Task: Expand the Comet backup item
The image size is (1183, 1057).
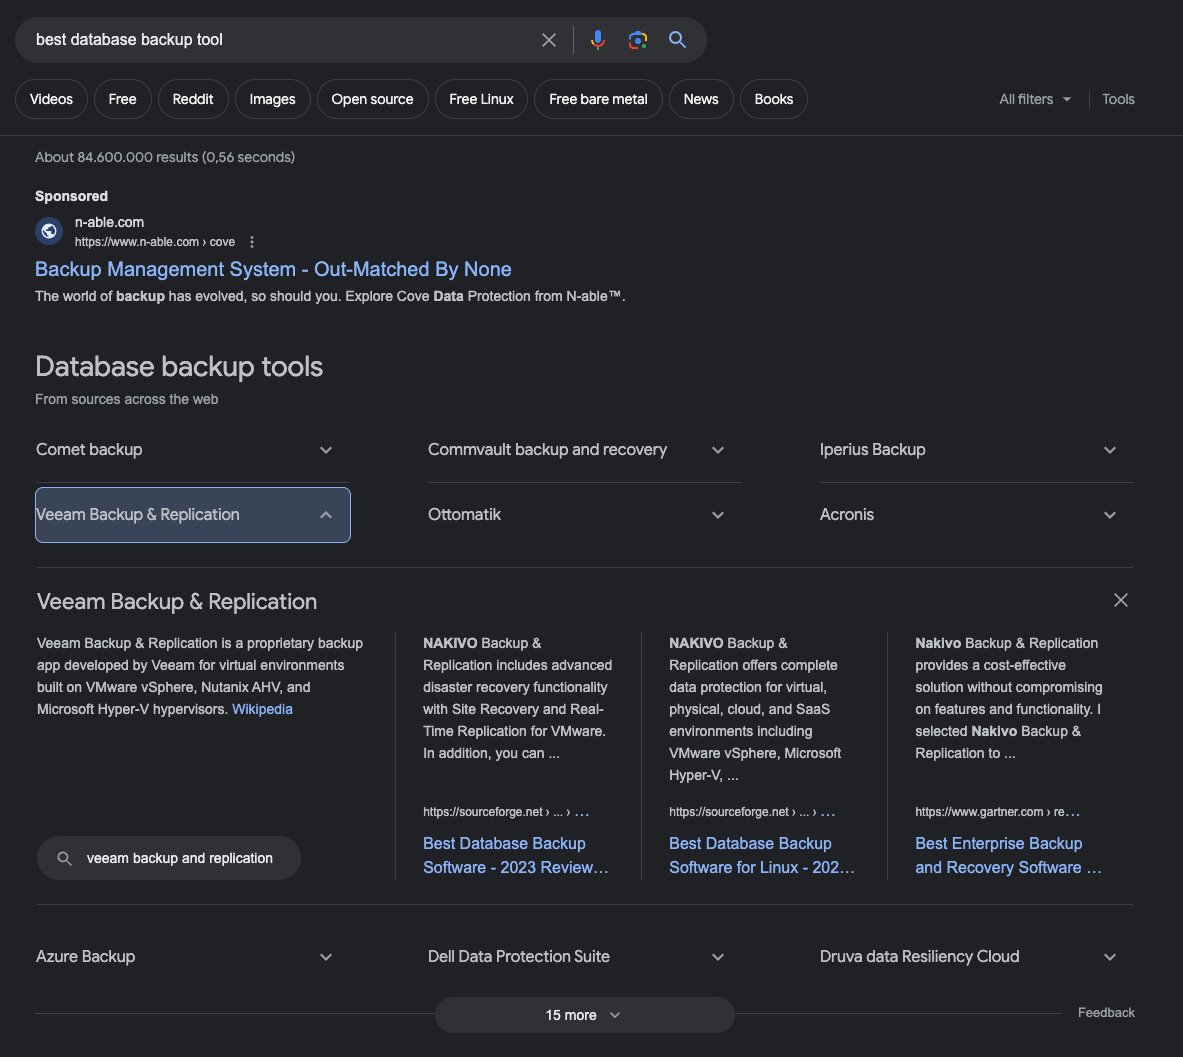Action: [x=192, y=450]
